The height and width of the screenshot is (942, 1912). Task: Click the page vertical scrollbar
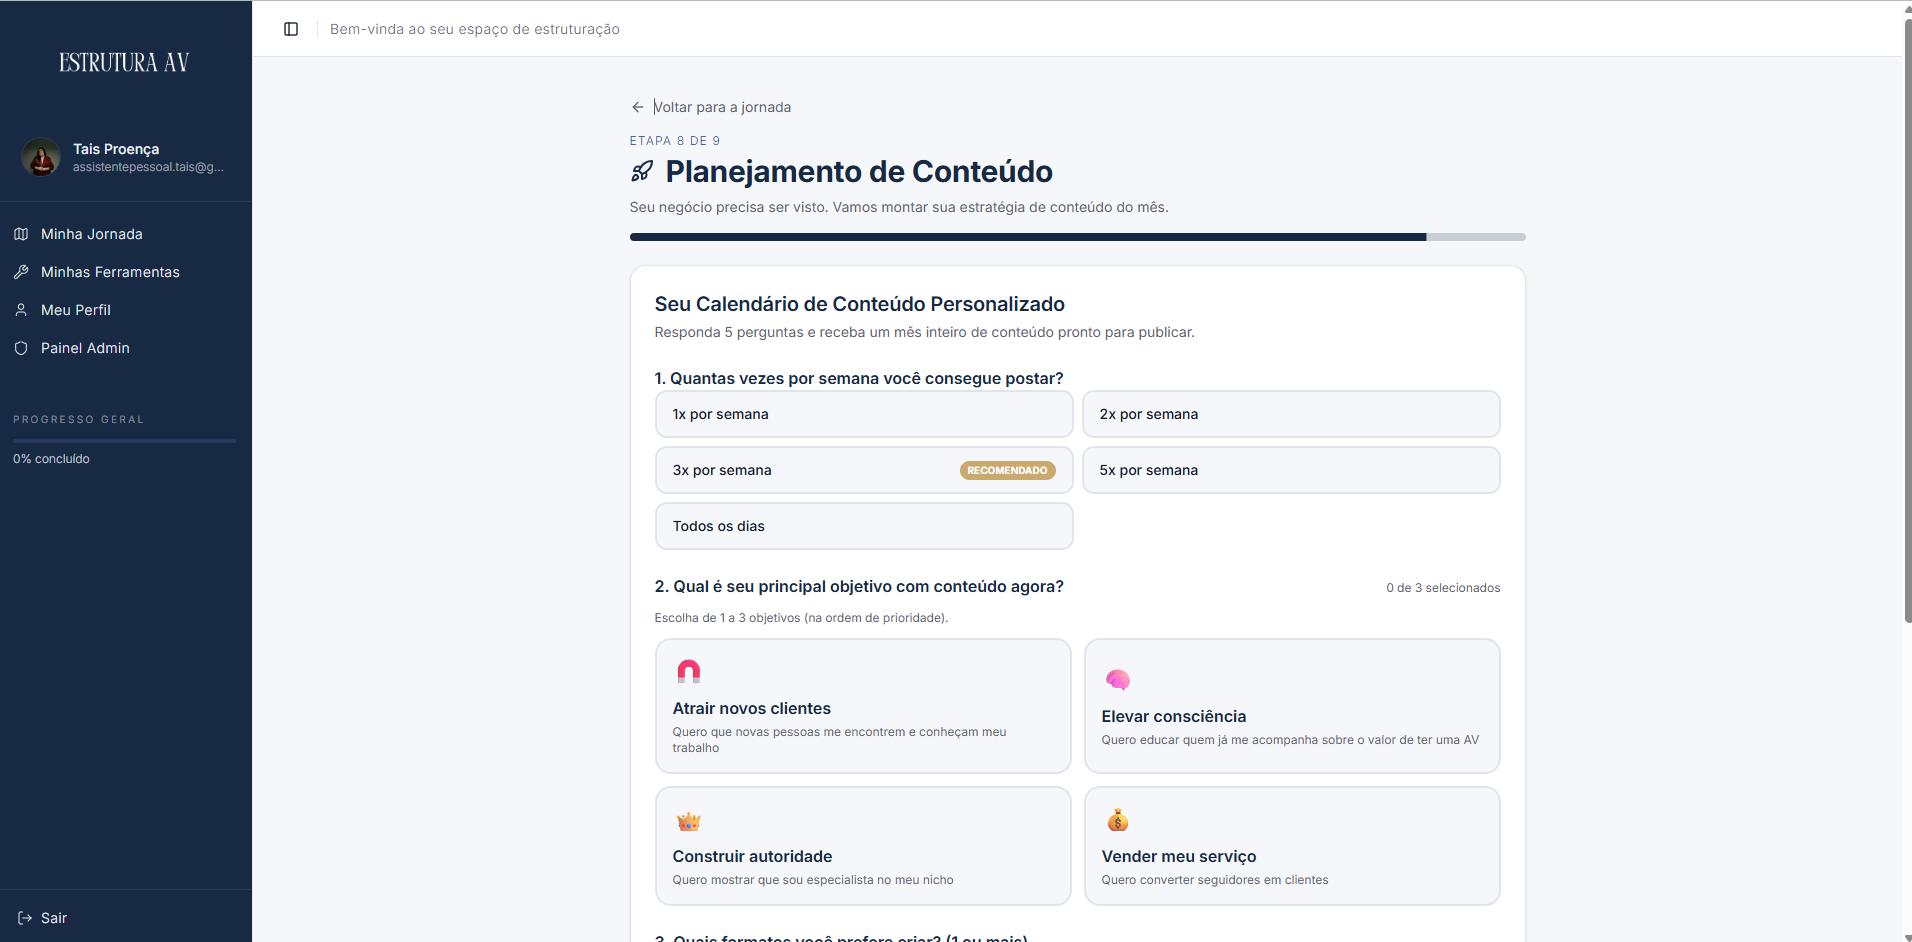point(1907,320)
